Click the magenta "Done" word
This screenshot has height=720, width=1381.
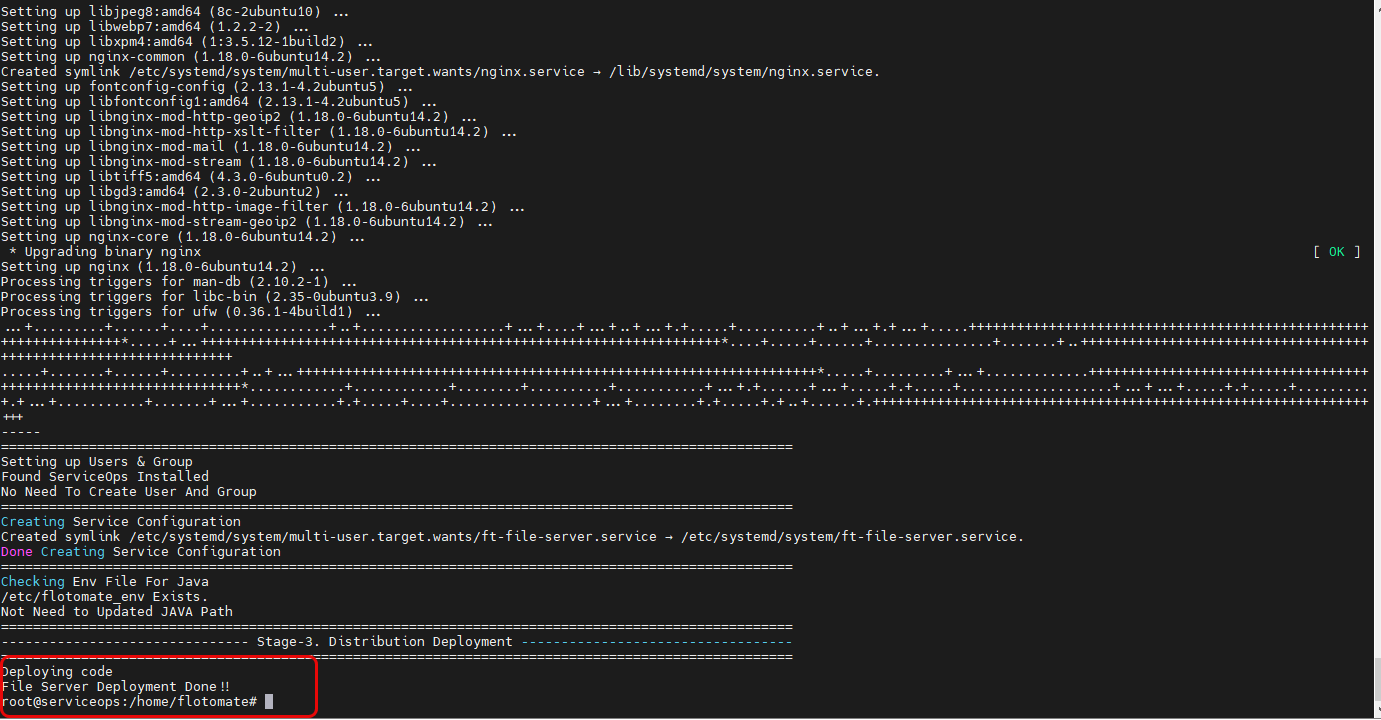(17, 552)
